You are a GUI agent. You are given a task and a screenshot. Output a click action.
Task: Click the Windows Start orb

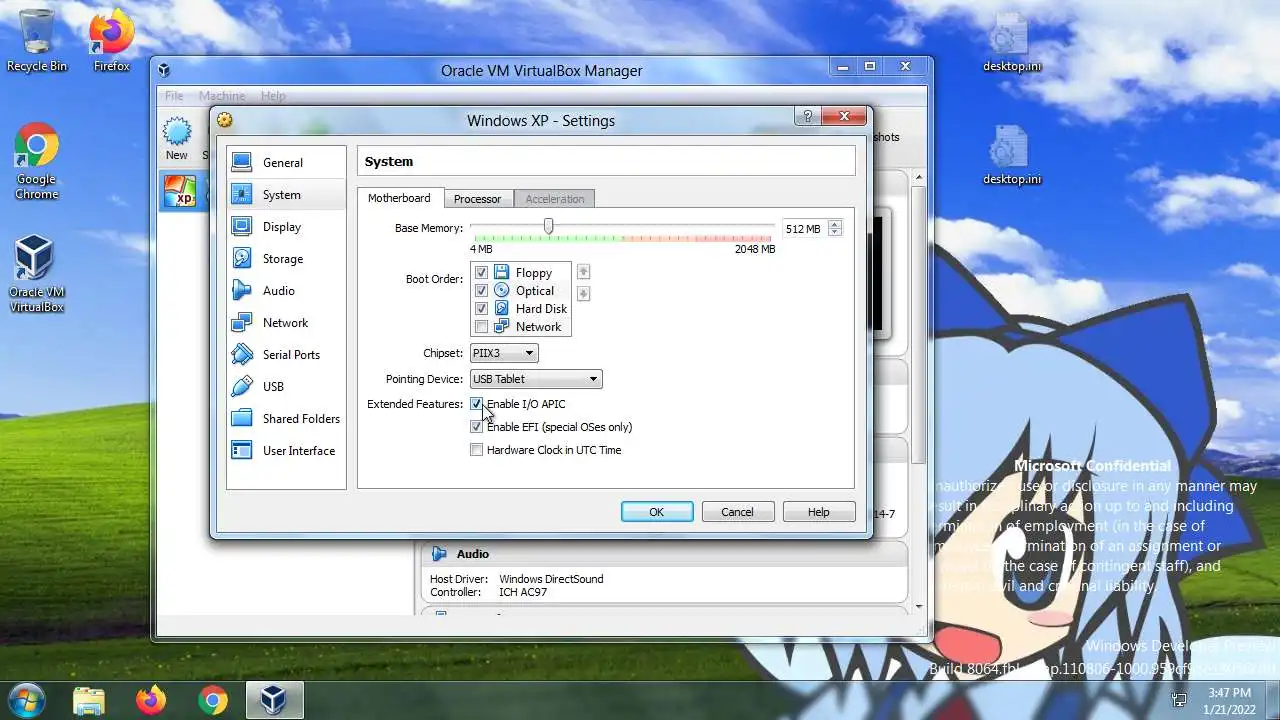click(26, 699)
